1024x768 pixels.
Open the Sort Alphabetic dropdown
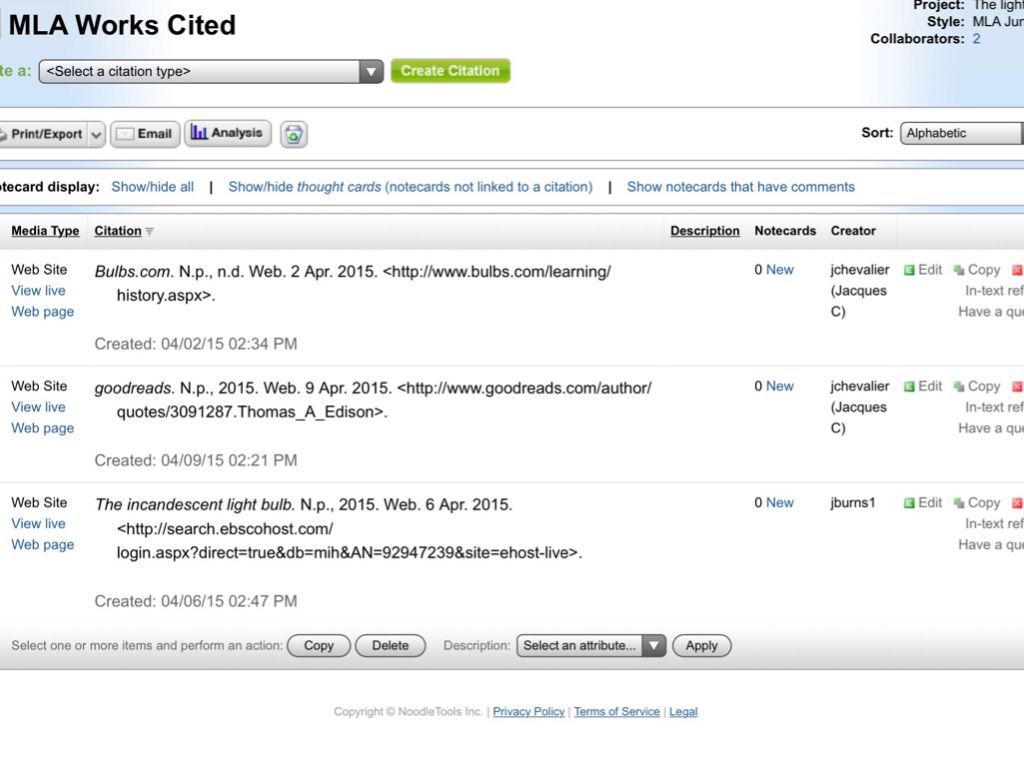(961, 133)
